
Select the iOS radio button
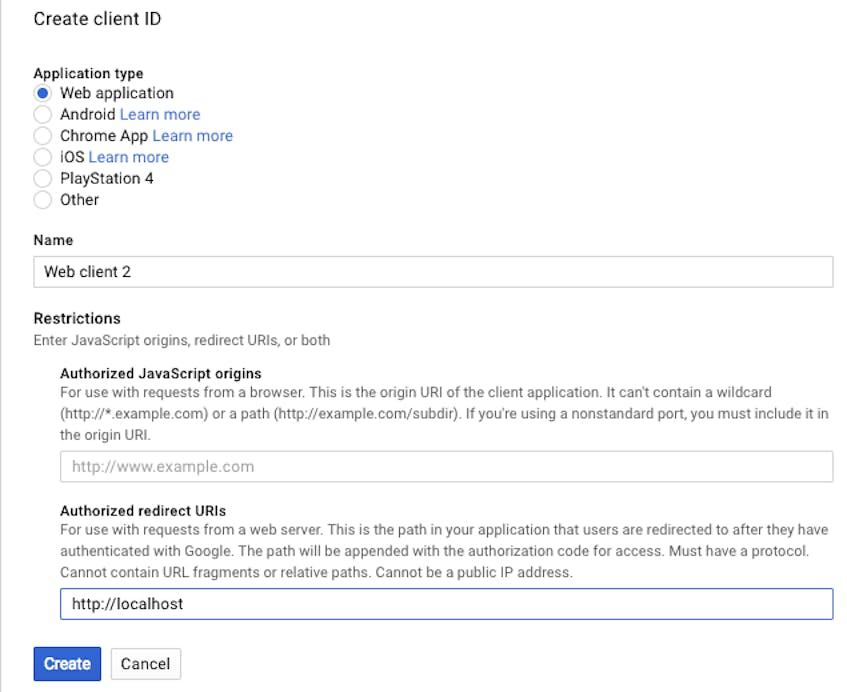point(43,157)
